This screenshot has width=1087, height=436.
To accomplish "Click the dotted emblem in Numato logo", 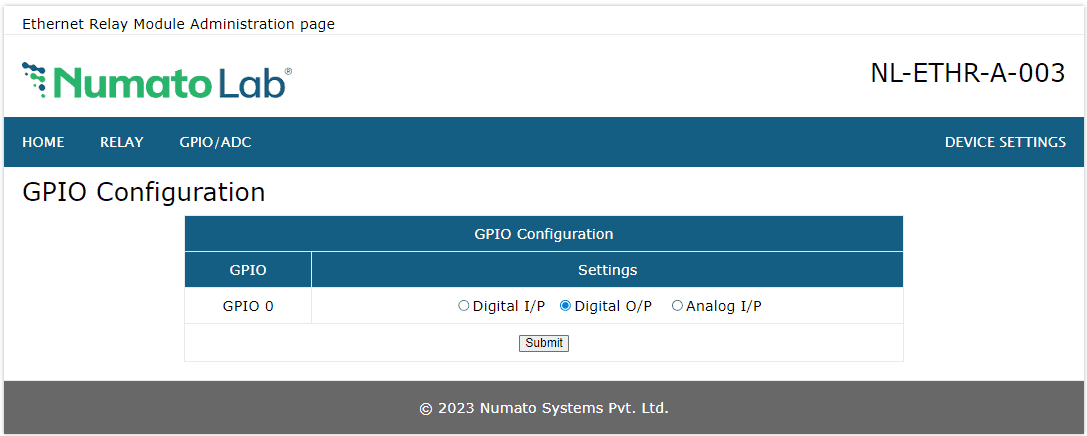I will pos(34,78).
